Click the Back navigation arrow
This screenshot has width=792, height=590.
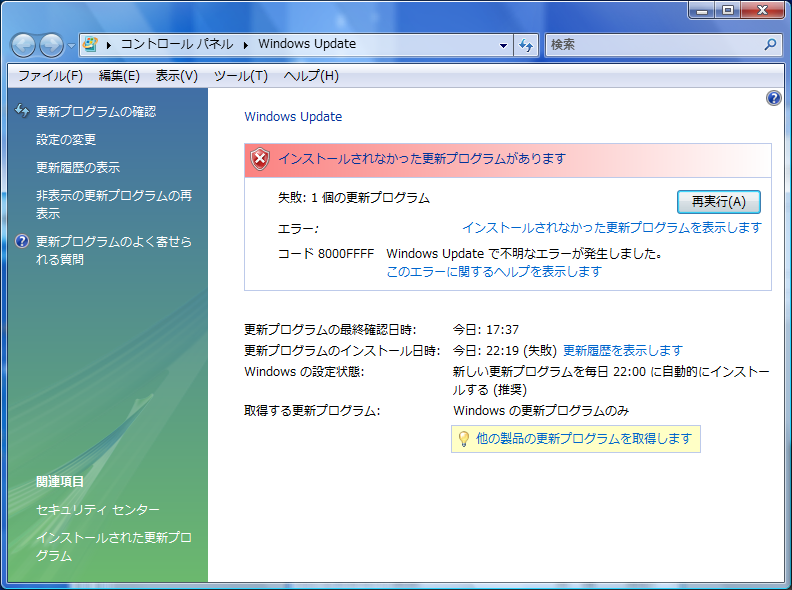23,45
